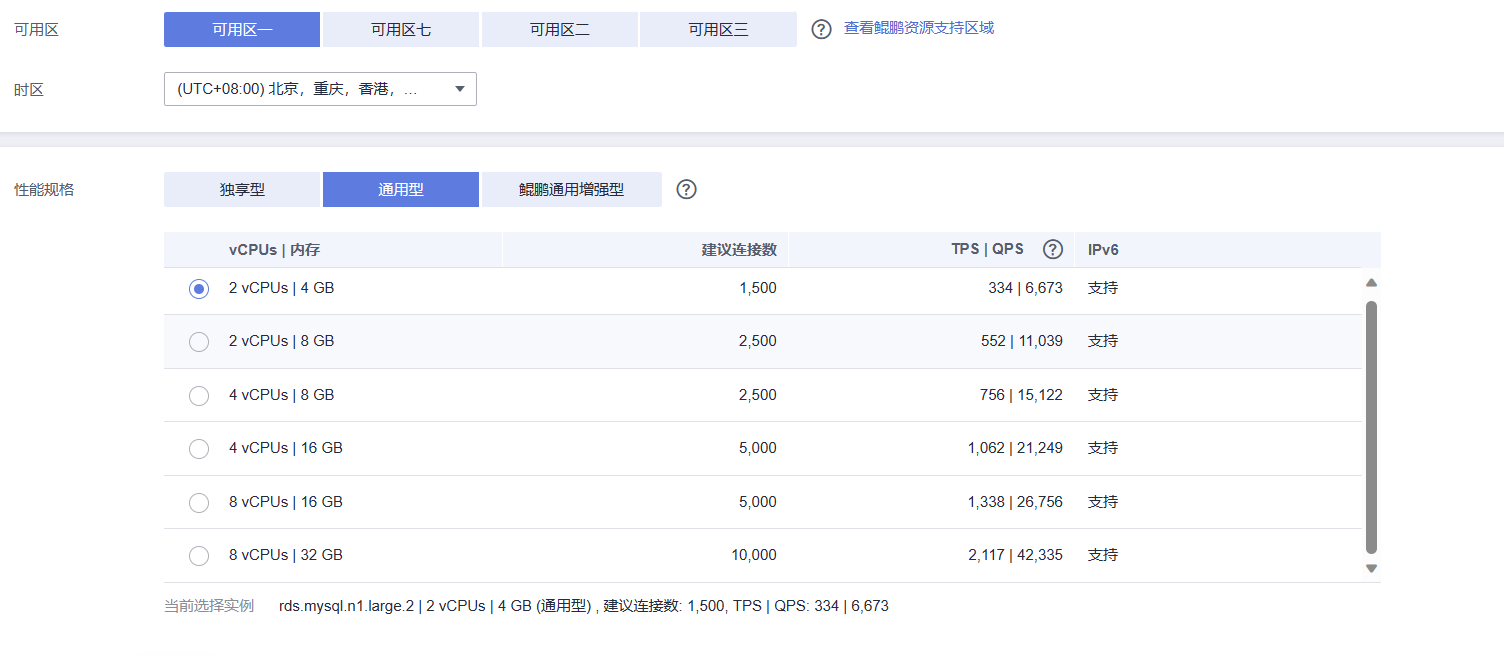Open the 查看鲲鹏资源支持区域 link
This screenshot has width=1504, height=656.
tap(919, 29)
